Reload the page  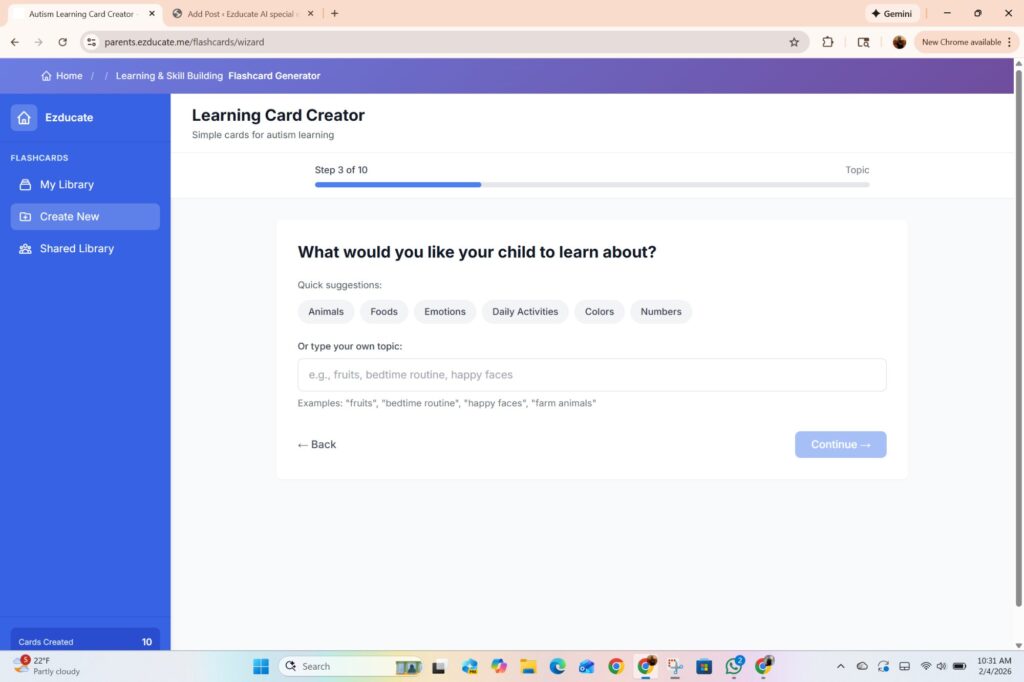(x=63, y=42)
